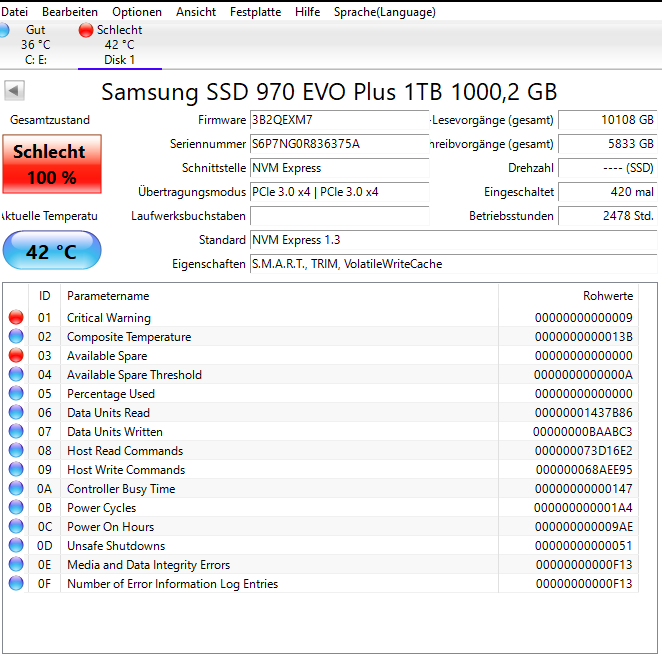Click the total writes value 5833 GB

(x=608, y=144)
